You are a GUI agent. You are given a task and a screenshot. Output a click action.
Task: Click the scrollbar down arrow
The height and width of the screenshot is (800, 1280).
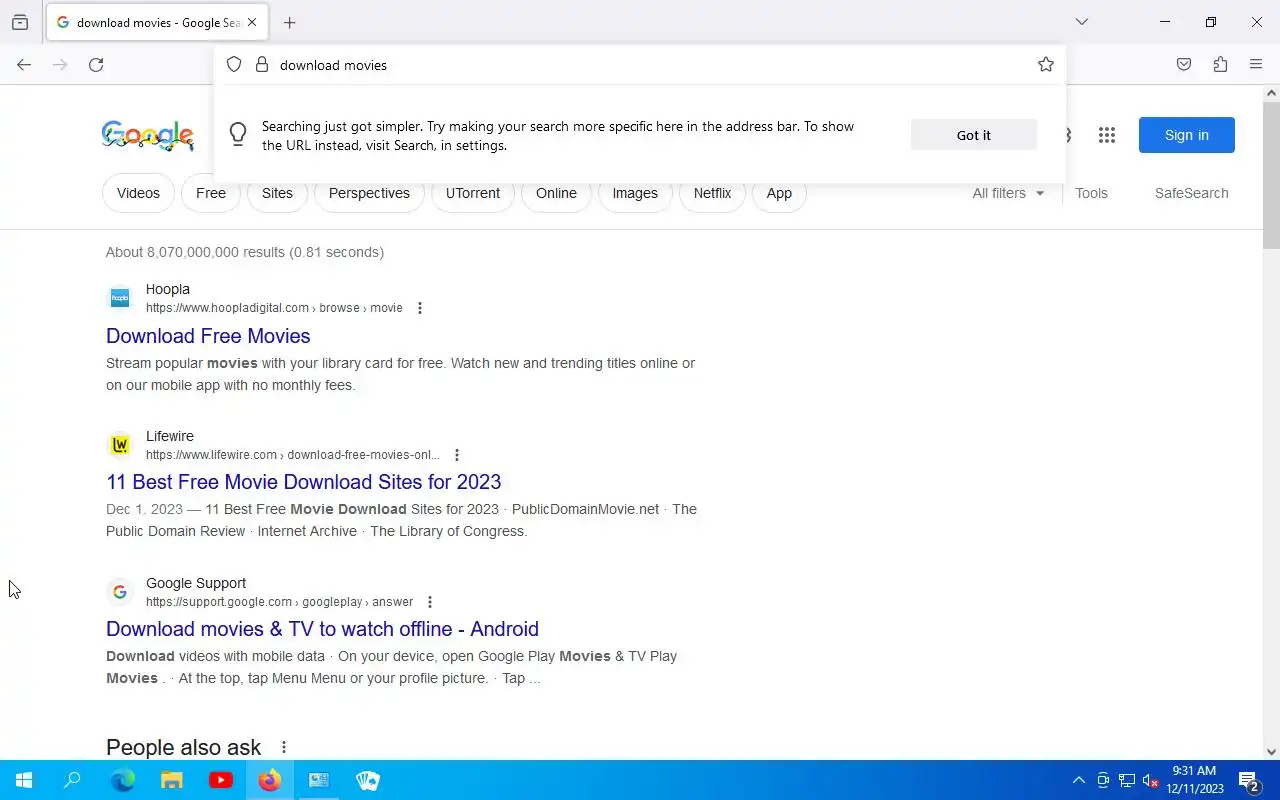tap(1271, 752)
